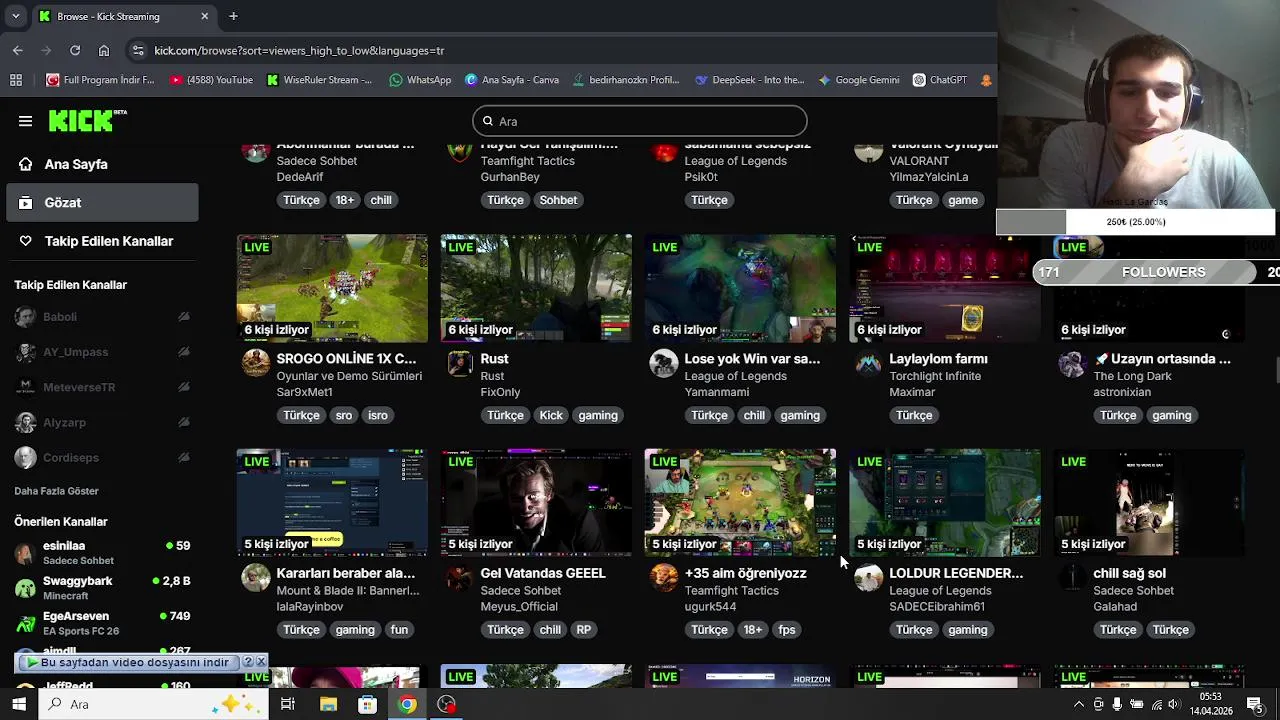Open the Yamanmami streamer avatar
This screenshot has height=720, width=1280.
pos(664,363)
